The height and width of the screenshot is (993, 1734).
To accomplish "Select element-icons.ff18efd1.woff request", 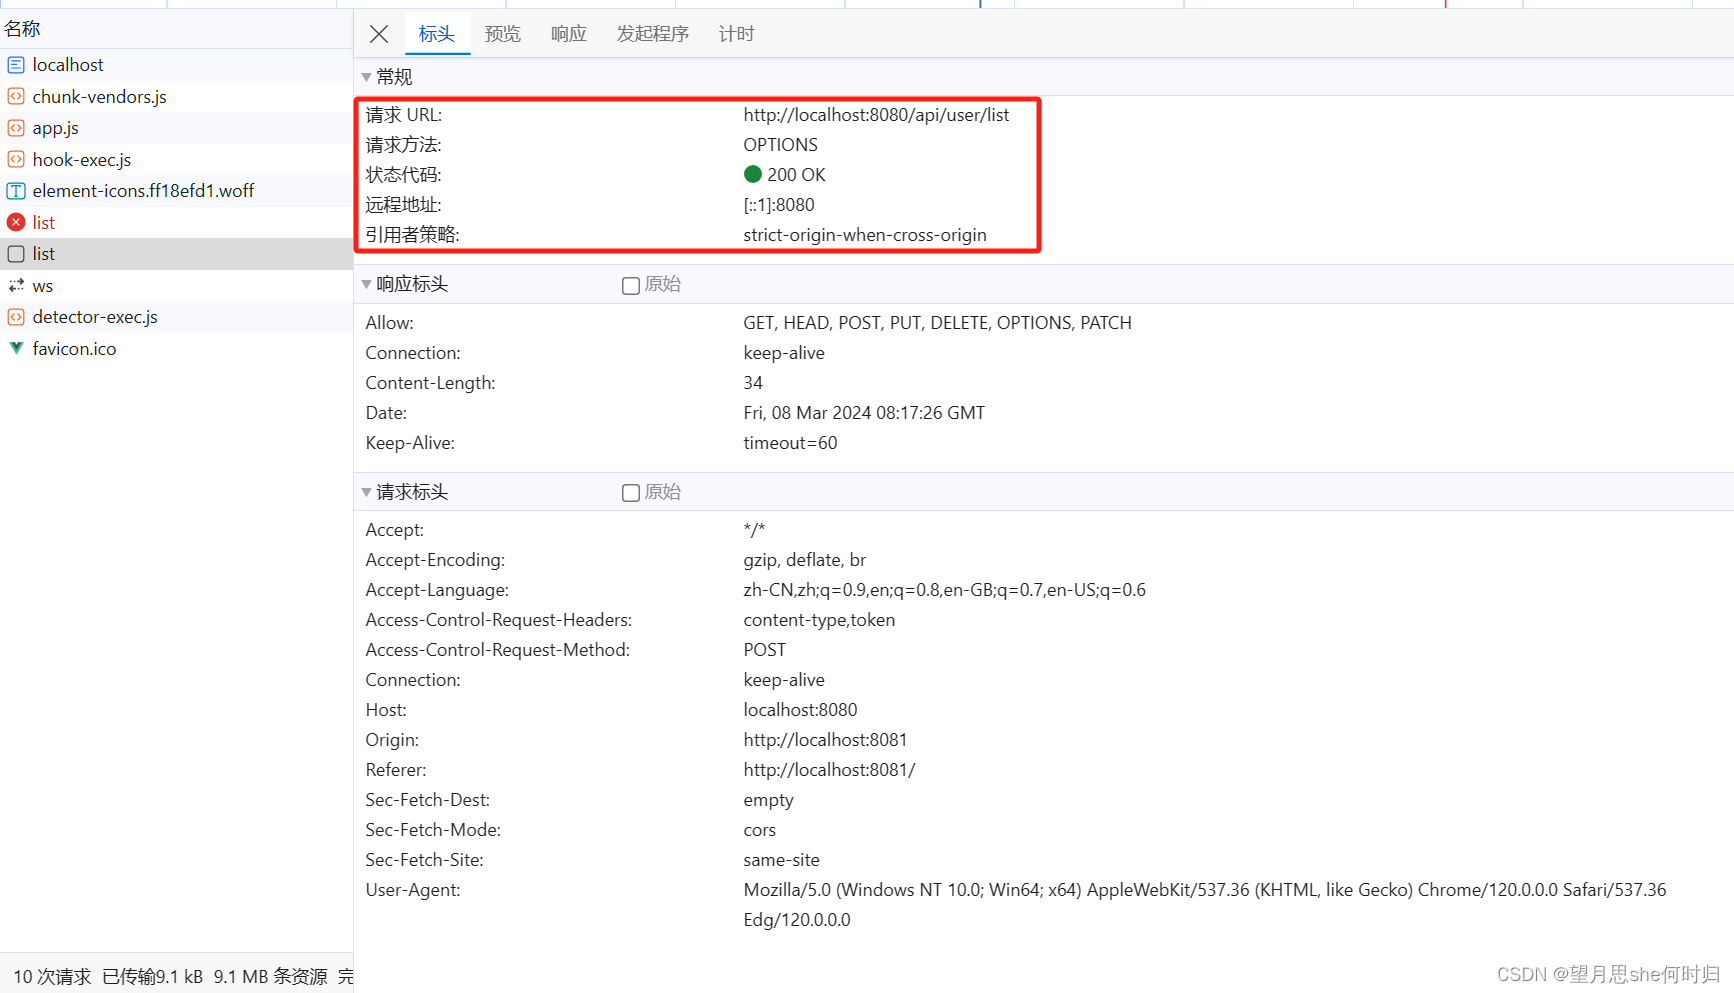I will tap(176, 191).
